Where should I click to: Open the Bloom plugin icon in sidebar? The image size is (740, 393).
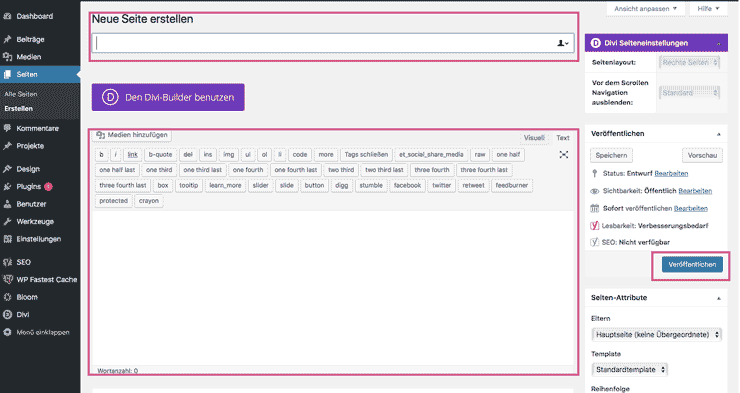[x=8, y=297]
